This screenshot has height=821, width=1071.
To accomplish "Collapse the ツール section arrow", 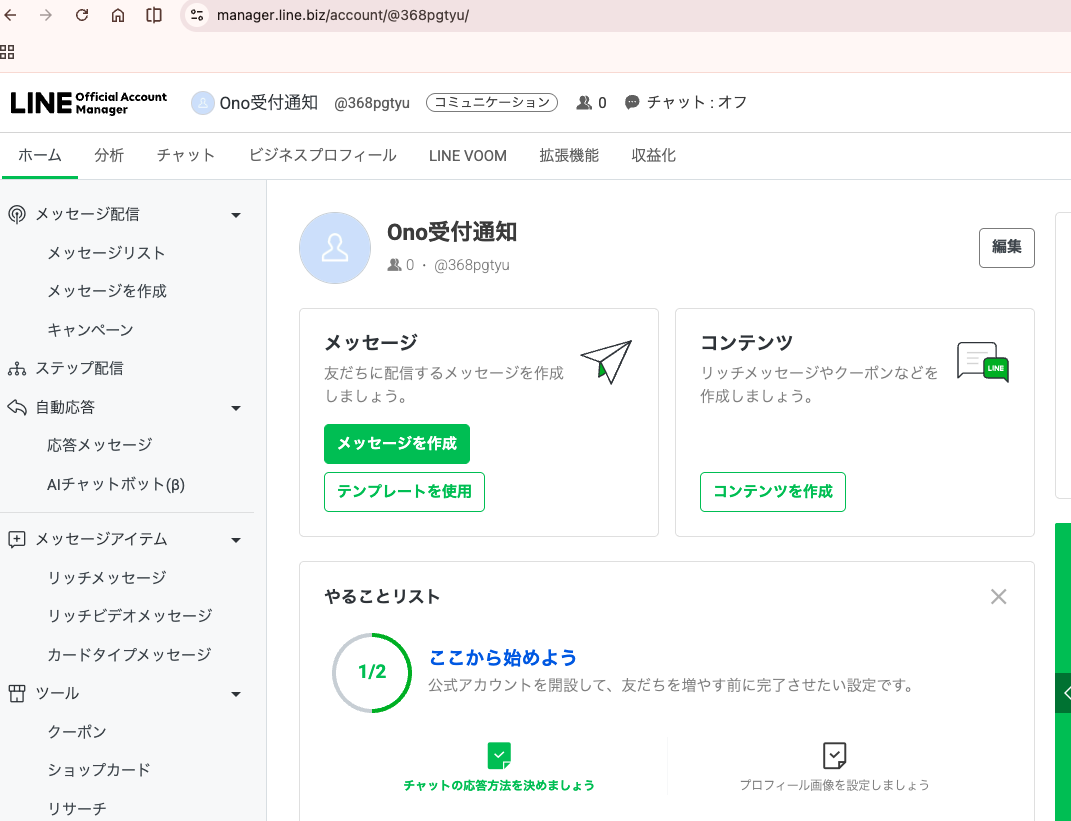I will pos(236,695).
